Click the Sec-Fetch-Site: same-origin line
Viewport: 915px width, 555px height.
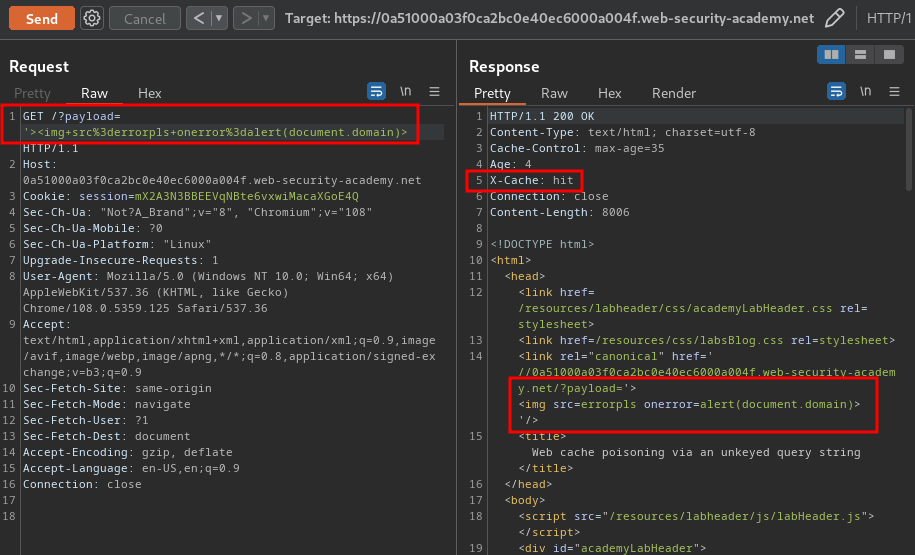tap(117, 388)
